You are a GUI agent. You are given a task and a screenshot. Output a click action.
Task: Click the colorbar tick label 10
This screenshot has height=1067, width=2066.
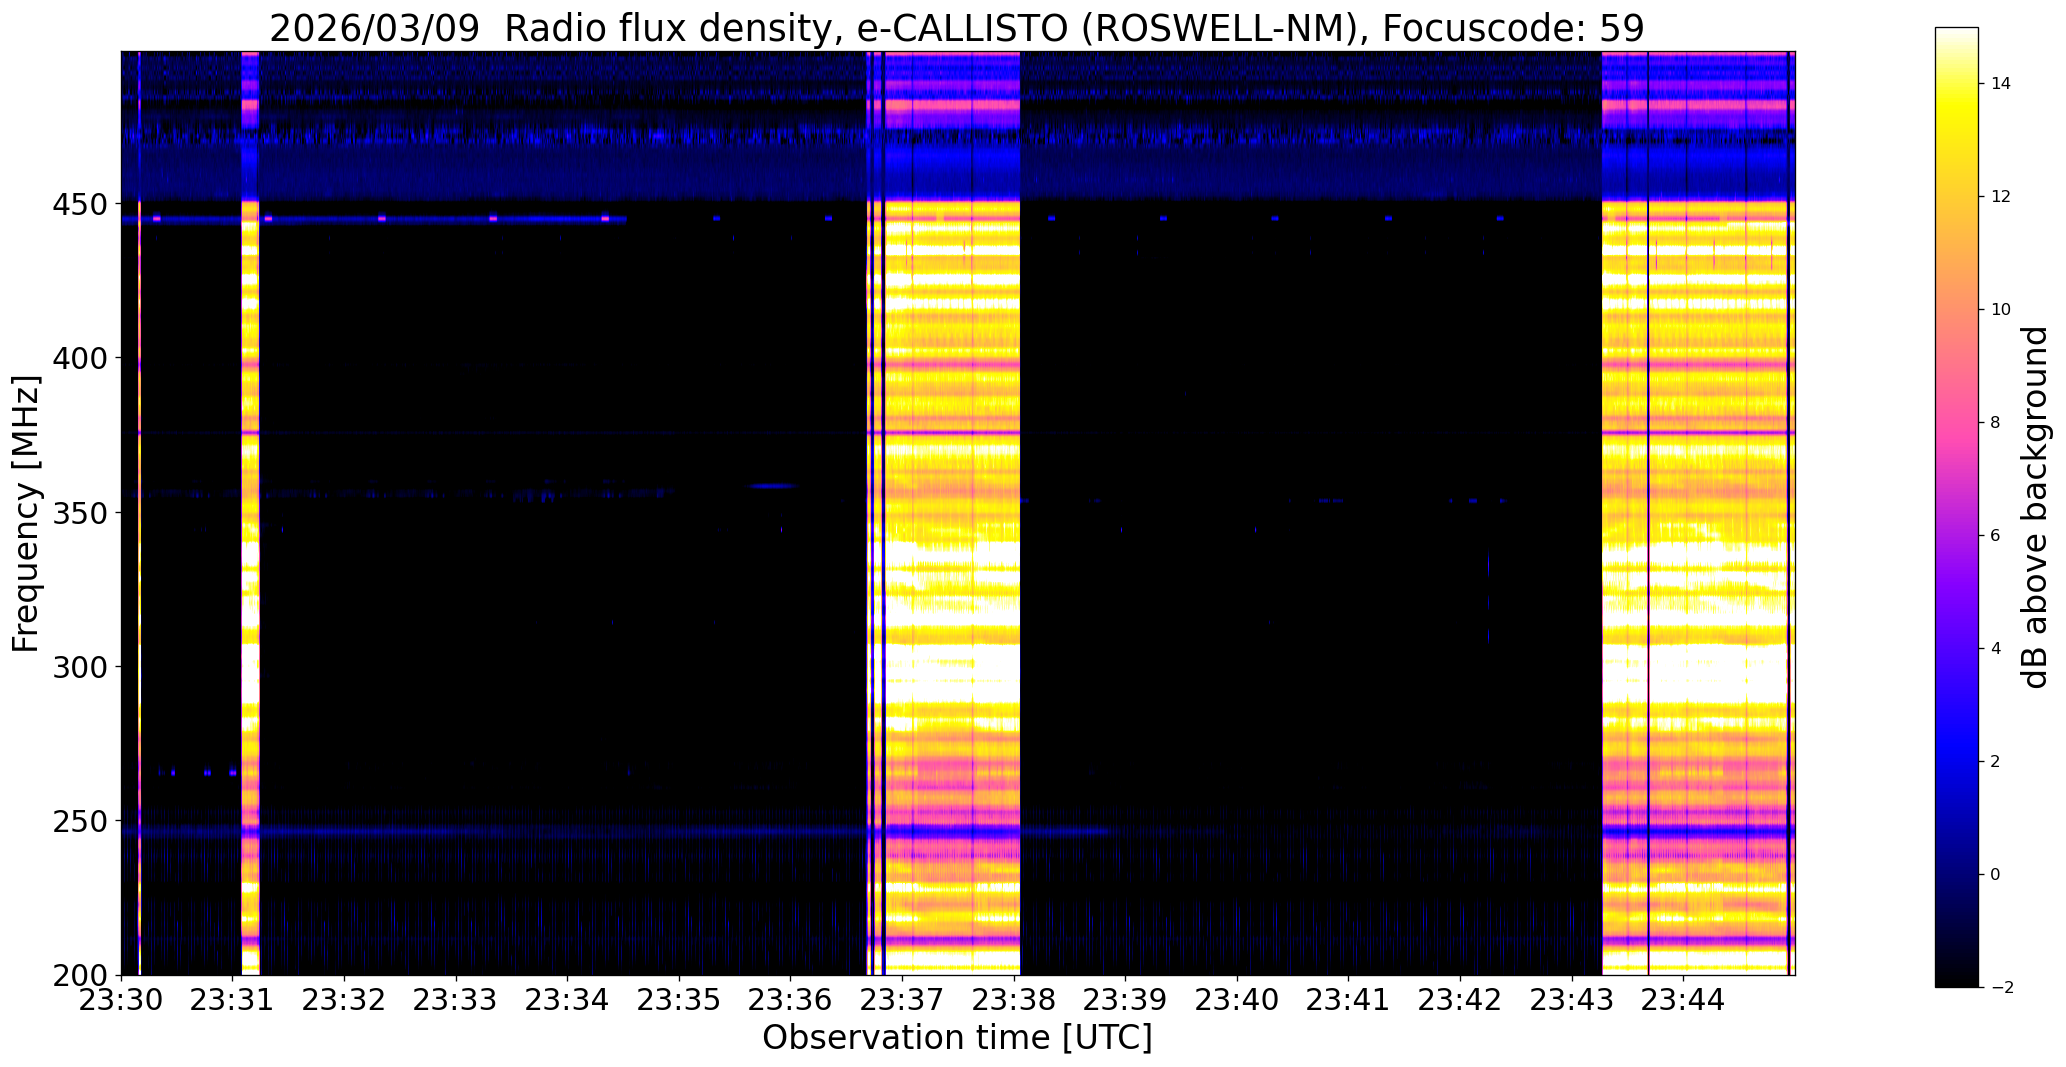coord(2001,310)
